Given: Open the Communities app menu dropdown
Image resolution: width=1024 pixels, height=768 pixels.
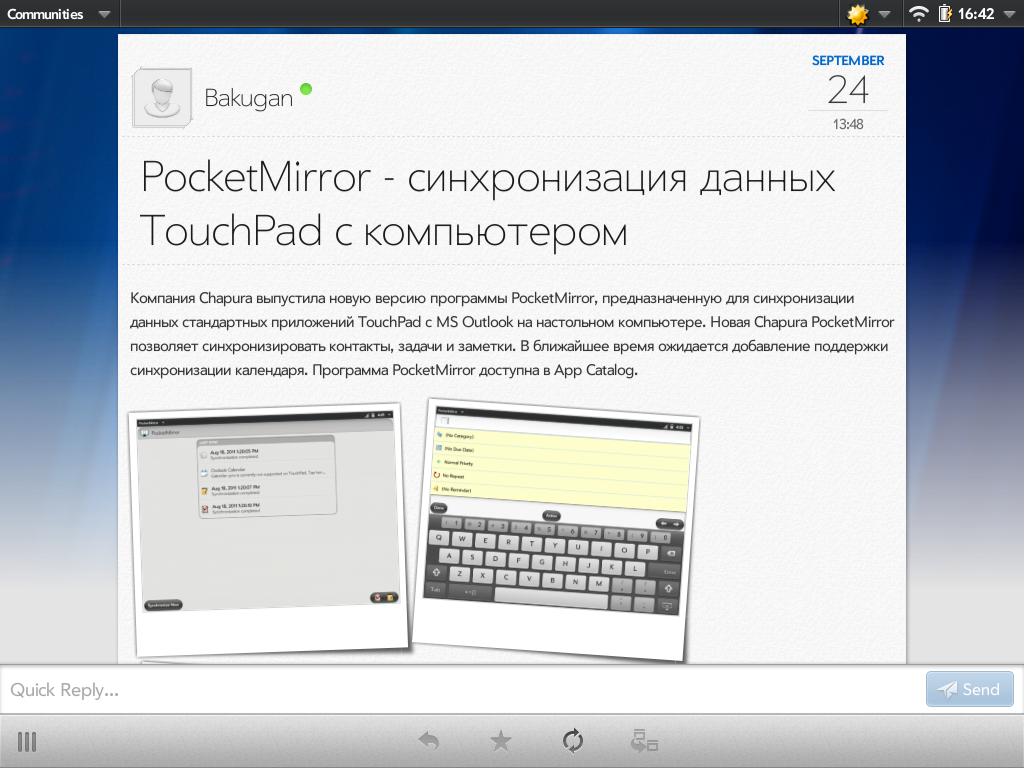Looking at the screenshot, I should [59, 14].
